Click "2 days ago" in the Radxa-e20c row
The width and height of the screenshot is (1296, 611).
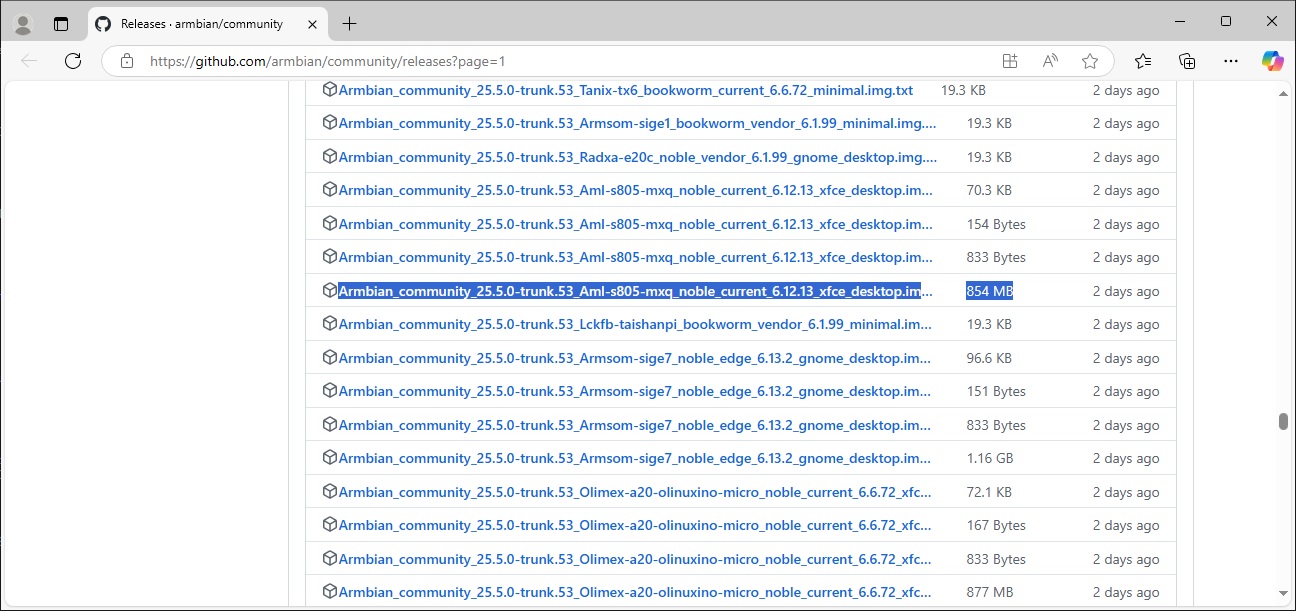click(x=1126, y=157)
